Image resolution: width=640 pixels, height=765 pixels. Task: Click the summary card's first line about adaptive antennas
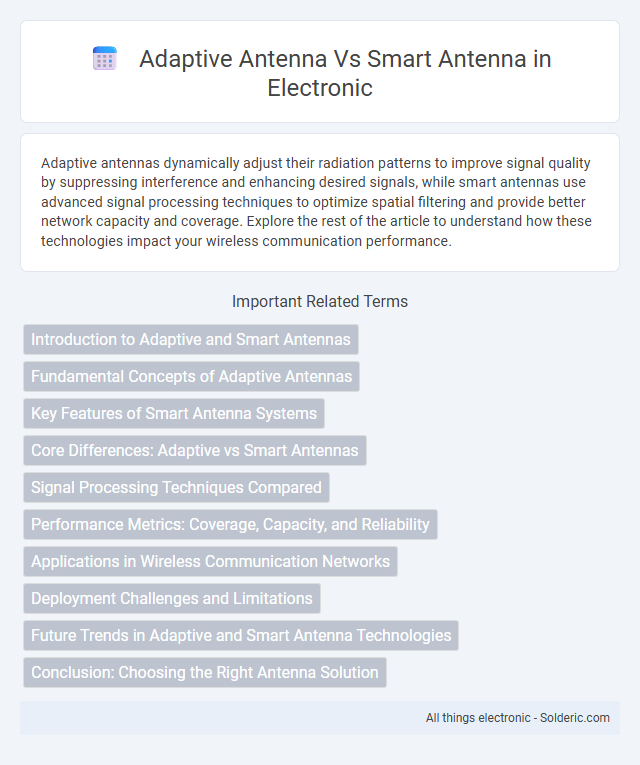[x=316, y=162]
